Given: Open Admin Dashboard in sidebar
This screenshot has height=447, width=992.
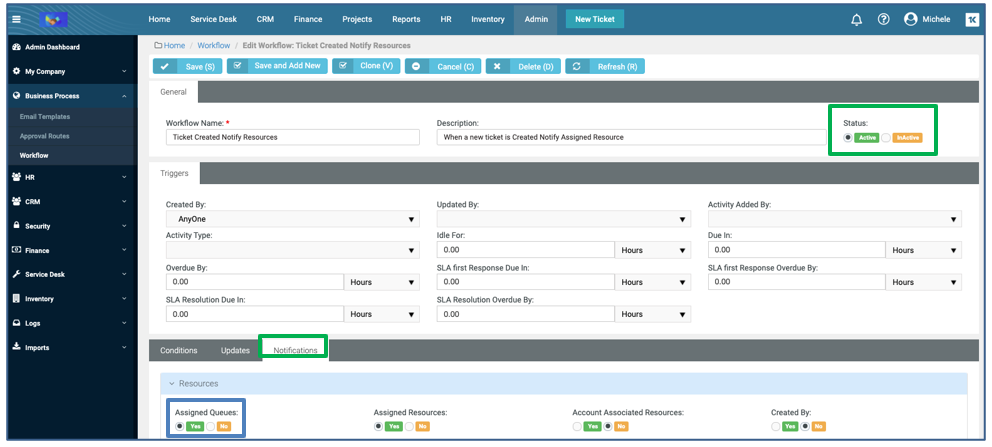Looking at the screenshot, I should click(52, 47).
